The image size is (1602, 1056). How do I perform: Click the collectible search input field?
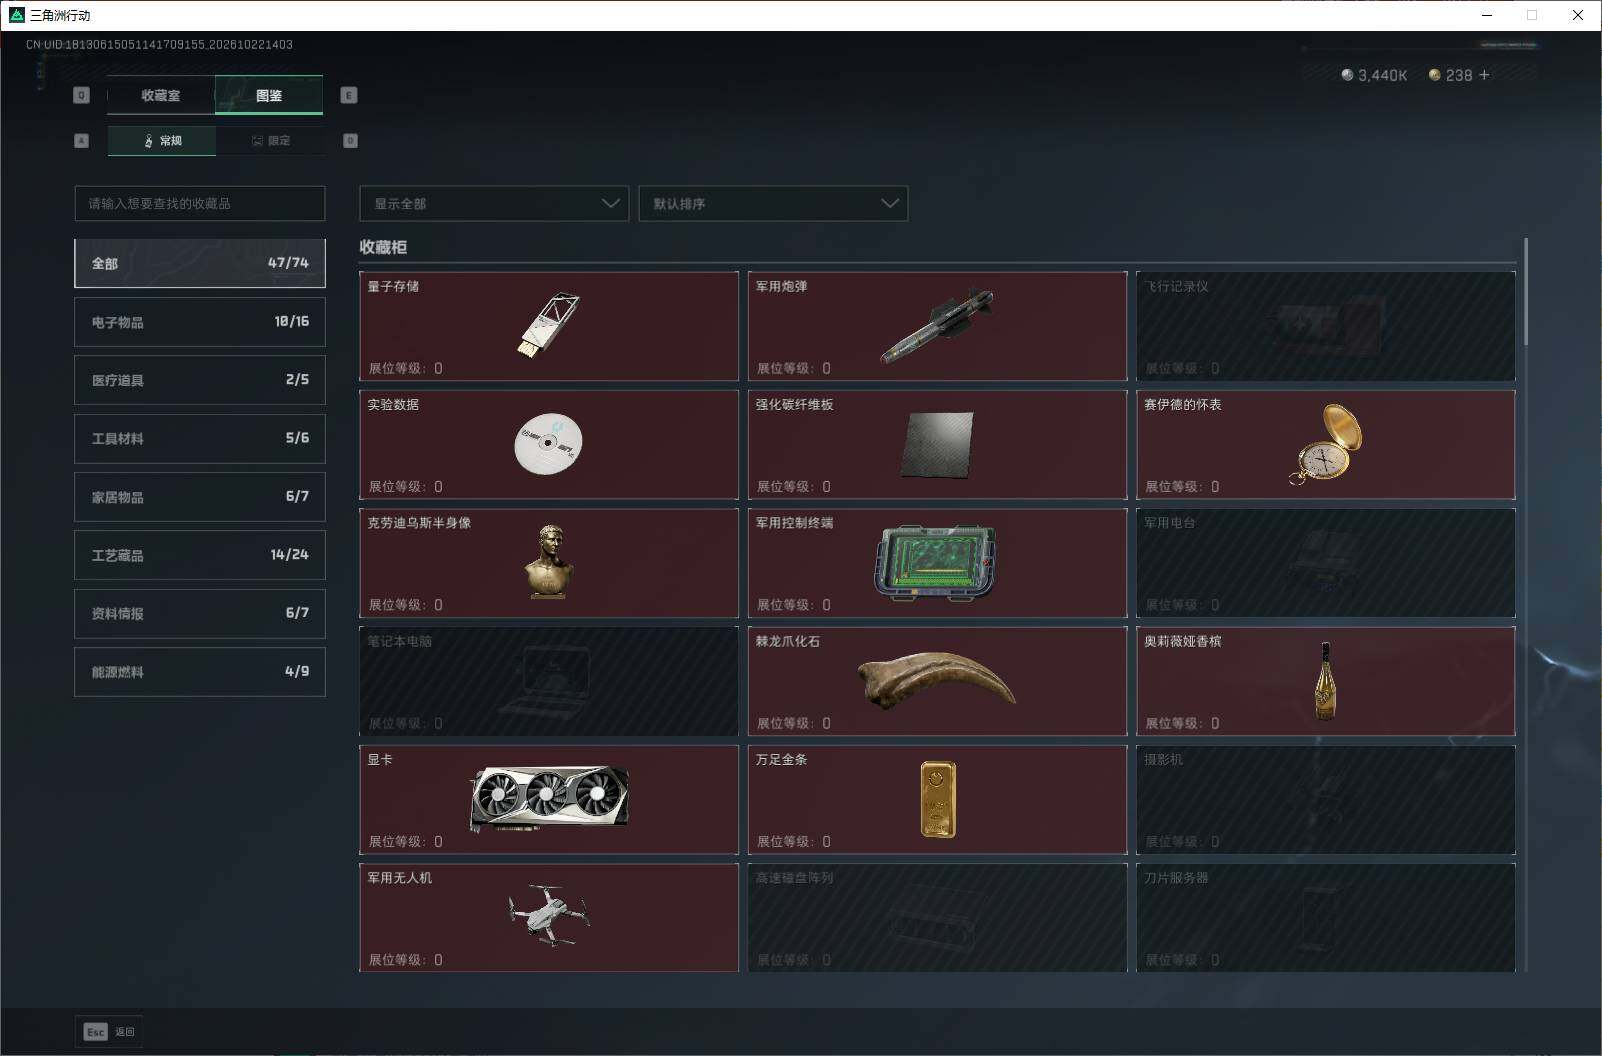click(x=200, y=203)
